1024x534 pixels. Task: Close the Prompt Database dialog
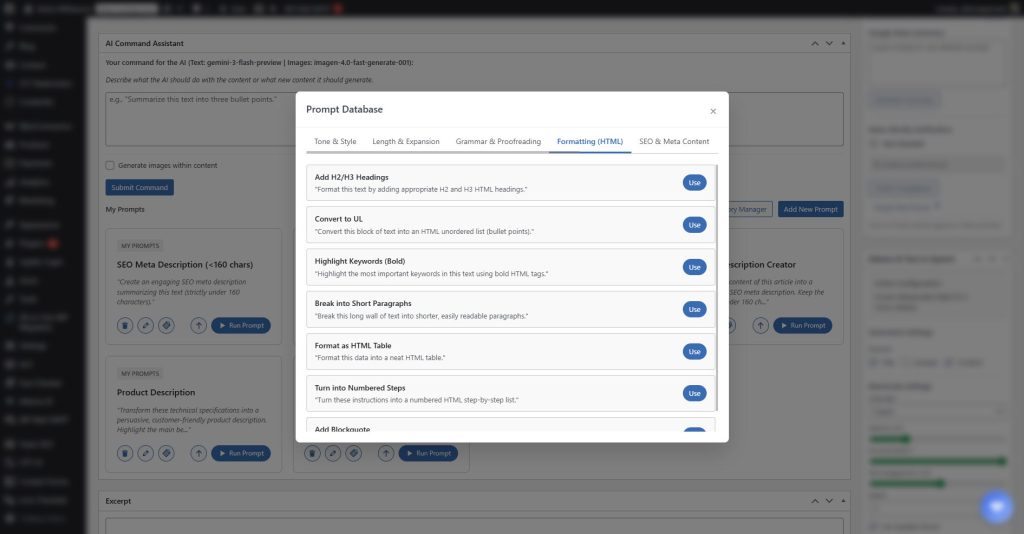(x=712, y=111)
